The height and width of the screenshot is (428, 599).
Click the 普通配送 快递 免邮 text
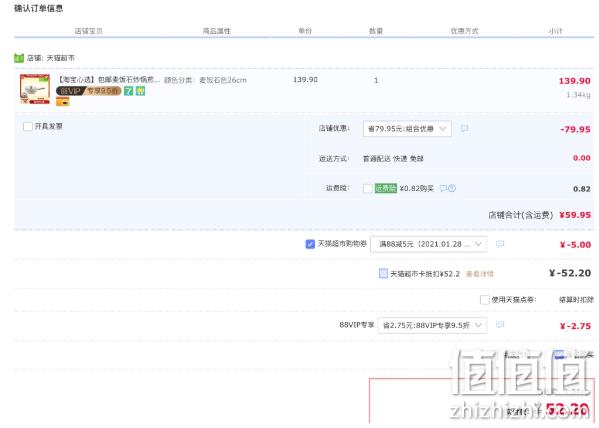(x=393, y=159)
